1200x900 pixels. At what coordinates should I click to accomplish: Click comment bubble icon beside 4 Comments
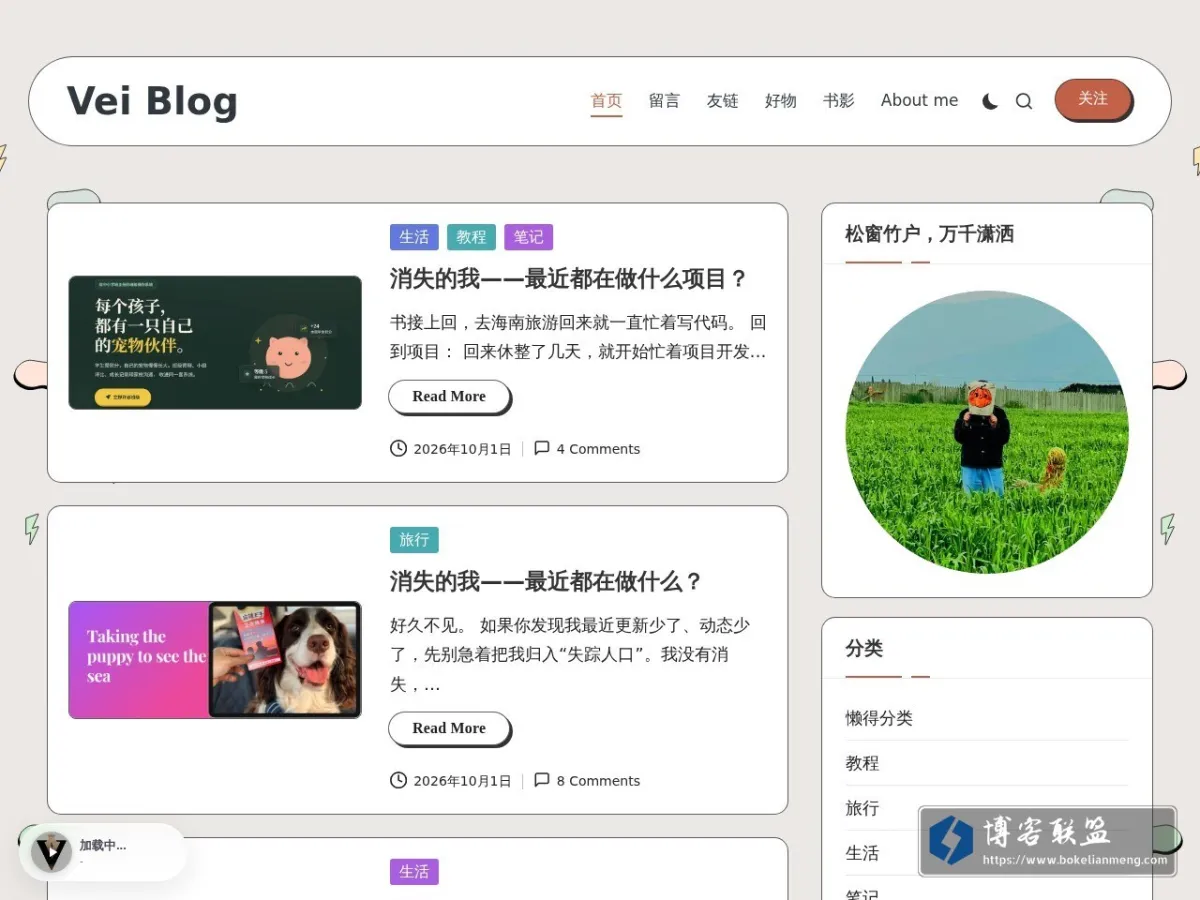click(x=542, y=448)
